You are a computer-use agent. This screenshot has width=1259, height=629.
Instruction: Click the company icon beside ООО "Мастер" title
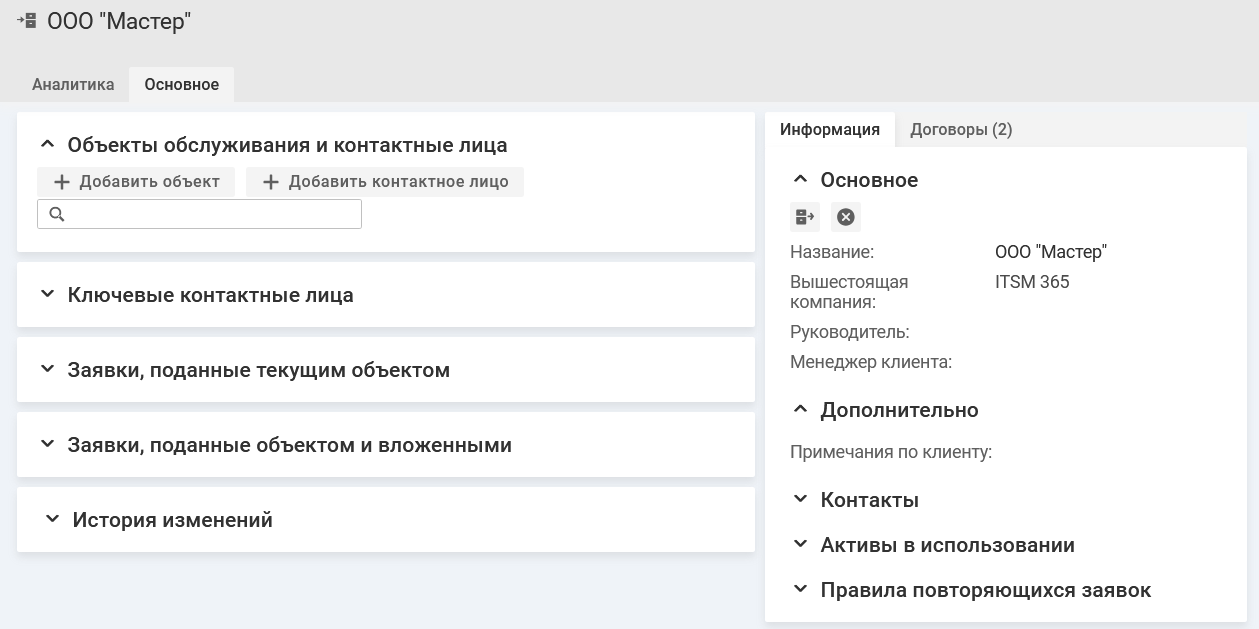(x=27, y=21)
